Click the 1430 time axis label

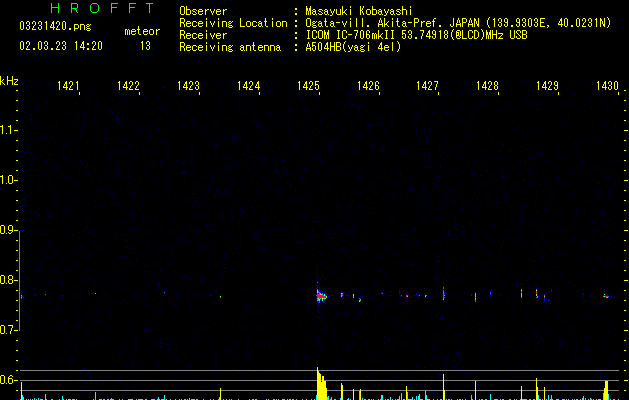click(607, 86)
